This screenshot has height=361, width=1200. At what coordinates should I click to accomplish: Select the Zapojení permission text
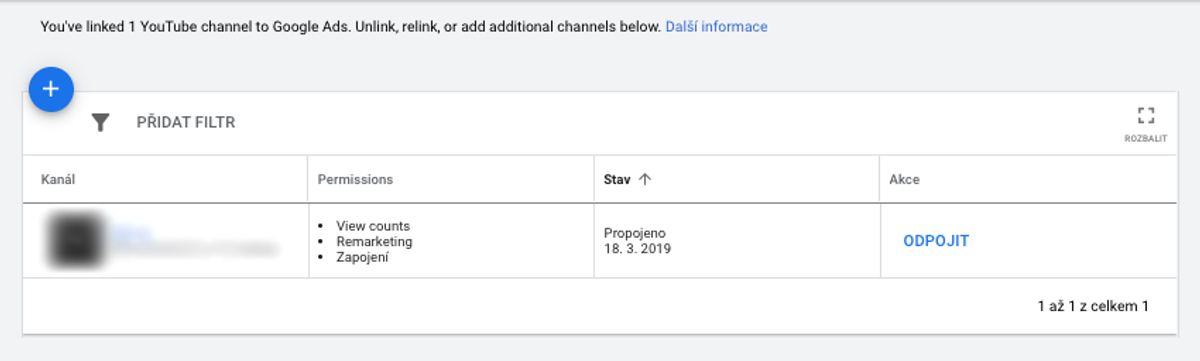point(362,257)
